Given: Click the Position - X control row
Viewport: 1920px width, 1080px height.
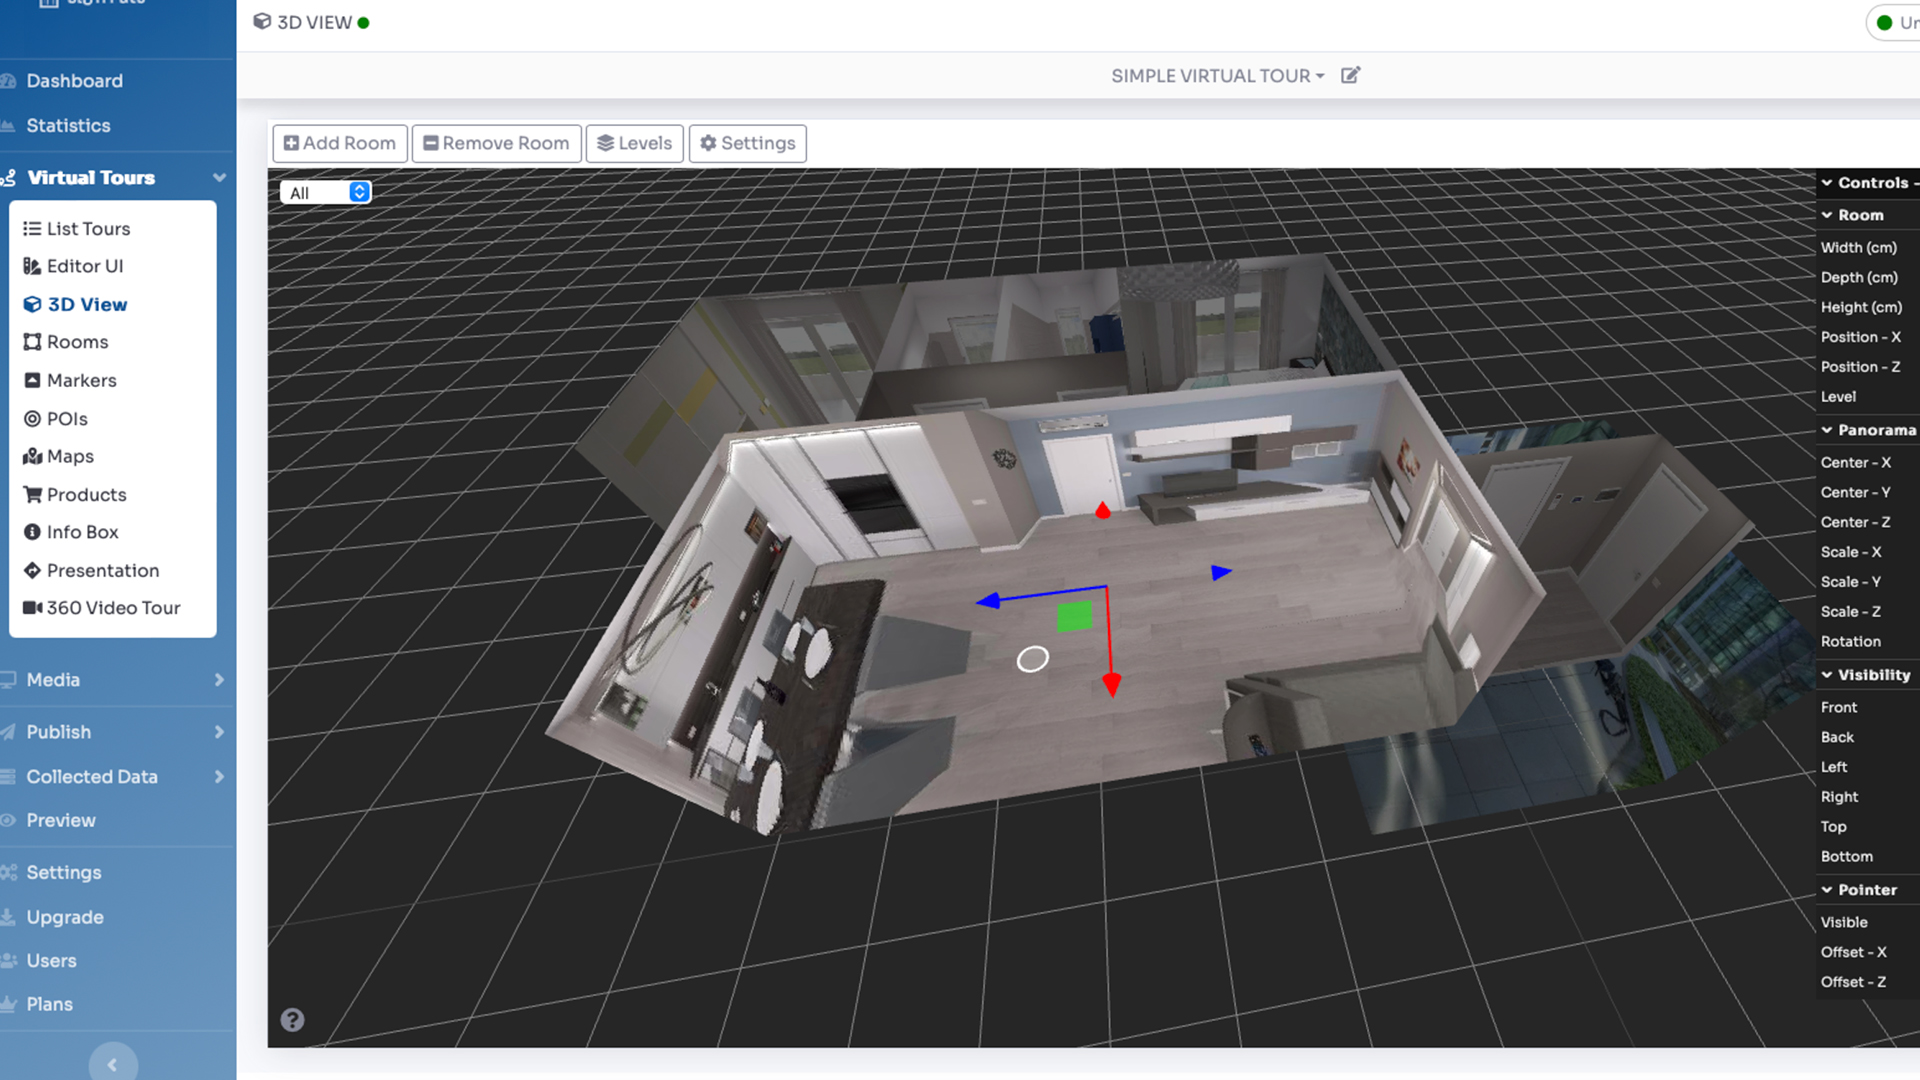Looking at the screenshot, I should 1868,337.
